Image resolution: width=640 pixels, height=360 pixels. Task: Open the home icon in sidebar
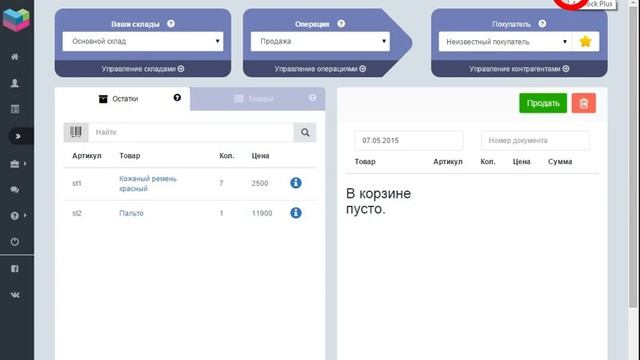[15, 57]
